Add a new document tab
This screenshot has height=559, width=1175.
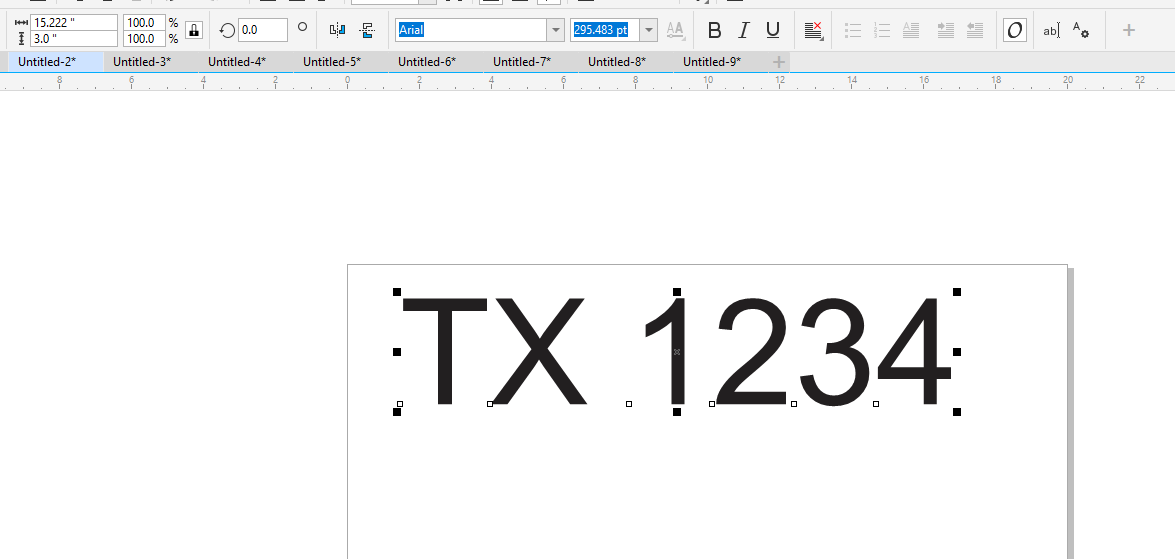(779, 62)
